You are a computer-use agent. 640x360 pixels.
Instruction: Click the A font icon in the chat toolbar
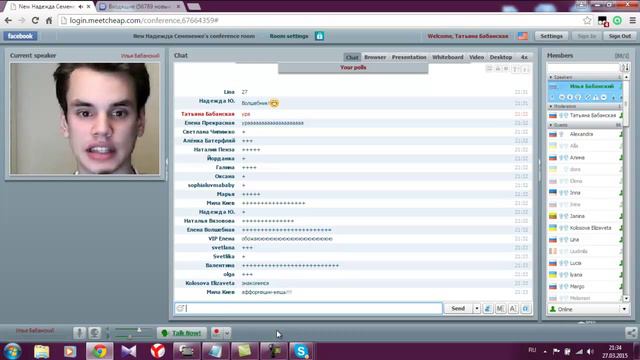(513, 309)
